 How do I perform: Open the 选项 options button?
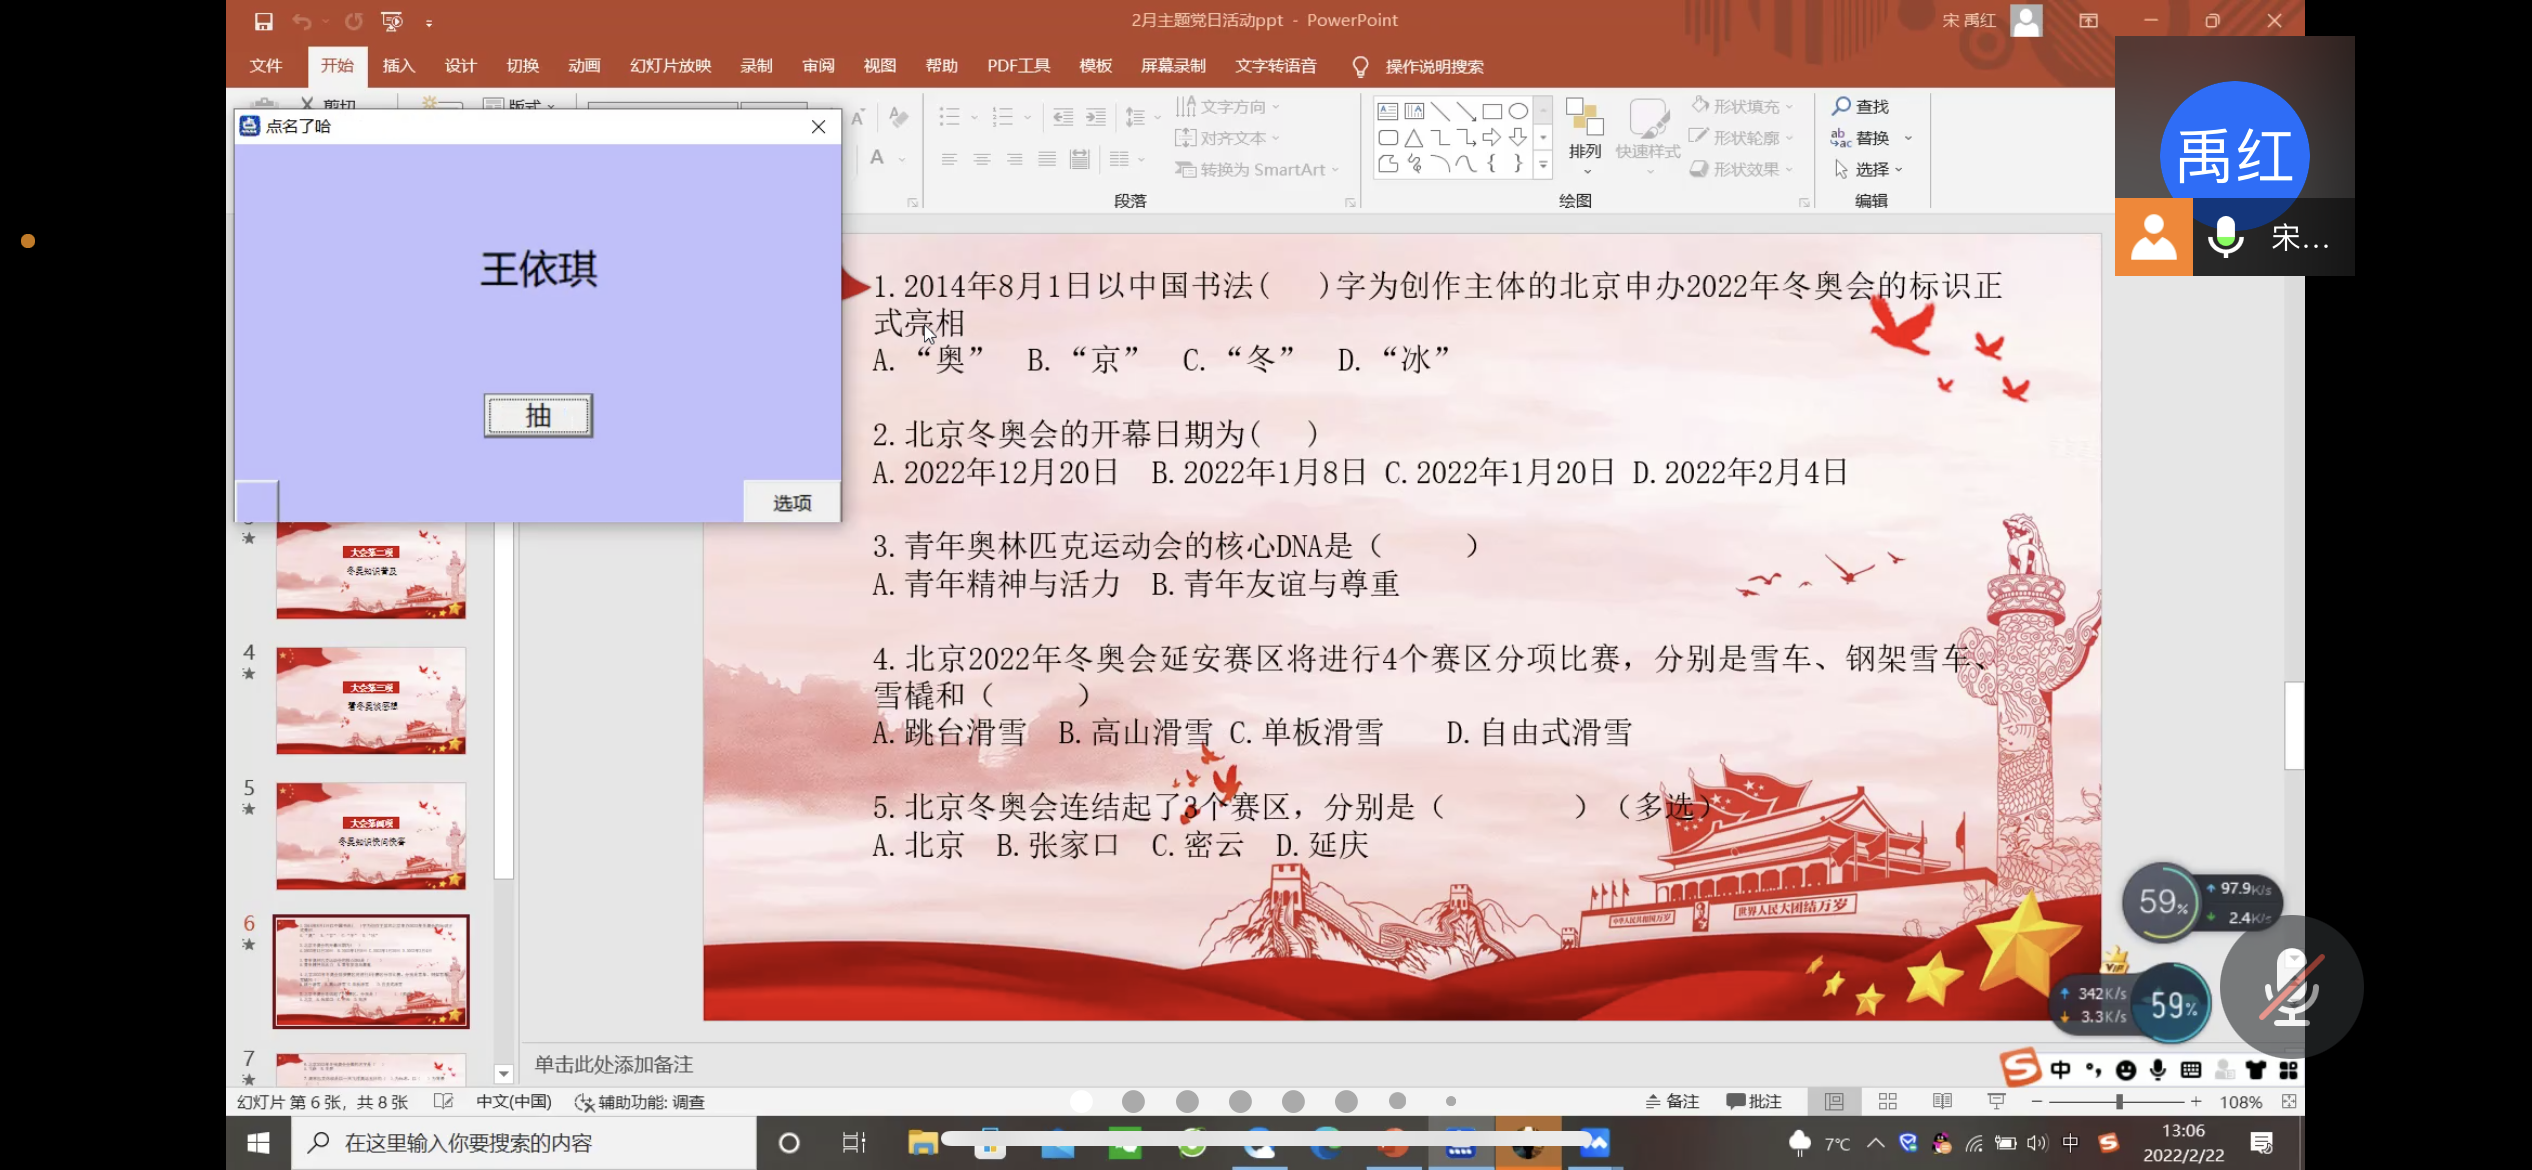[791, 502]
